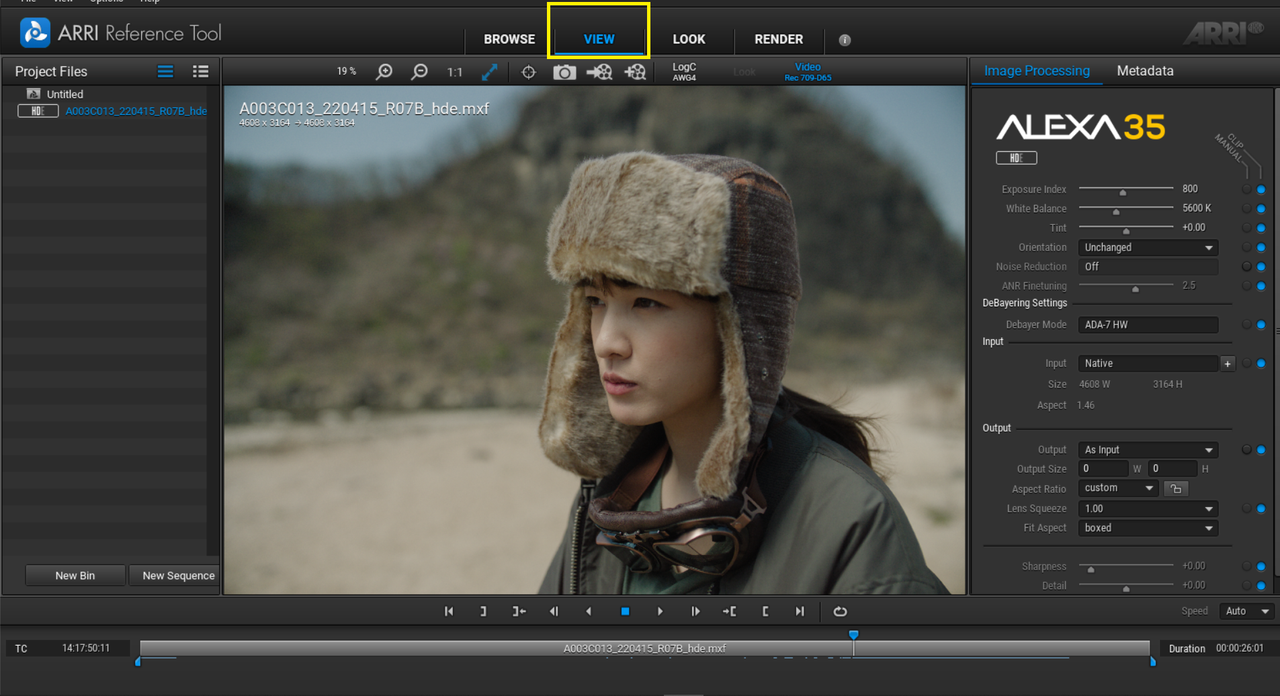
Task: Click the New Sequence button
Action: point(178,575)
